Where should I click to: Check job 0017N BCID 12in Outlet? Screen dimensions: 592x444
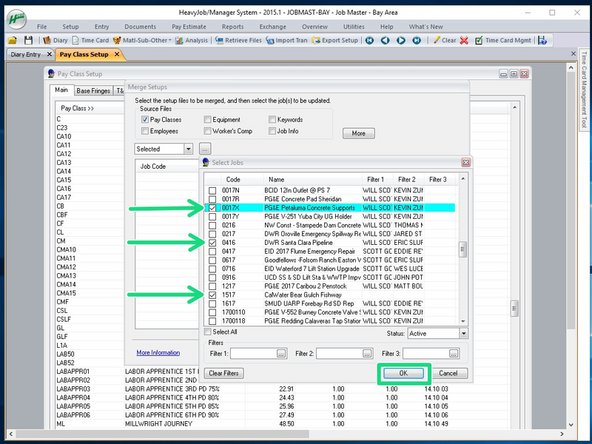[x=213, y=190]
